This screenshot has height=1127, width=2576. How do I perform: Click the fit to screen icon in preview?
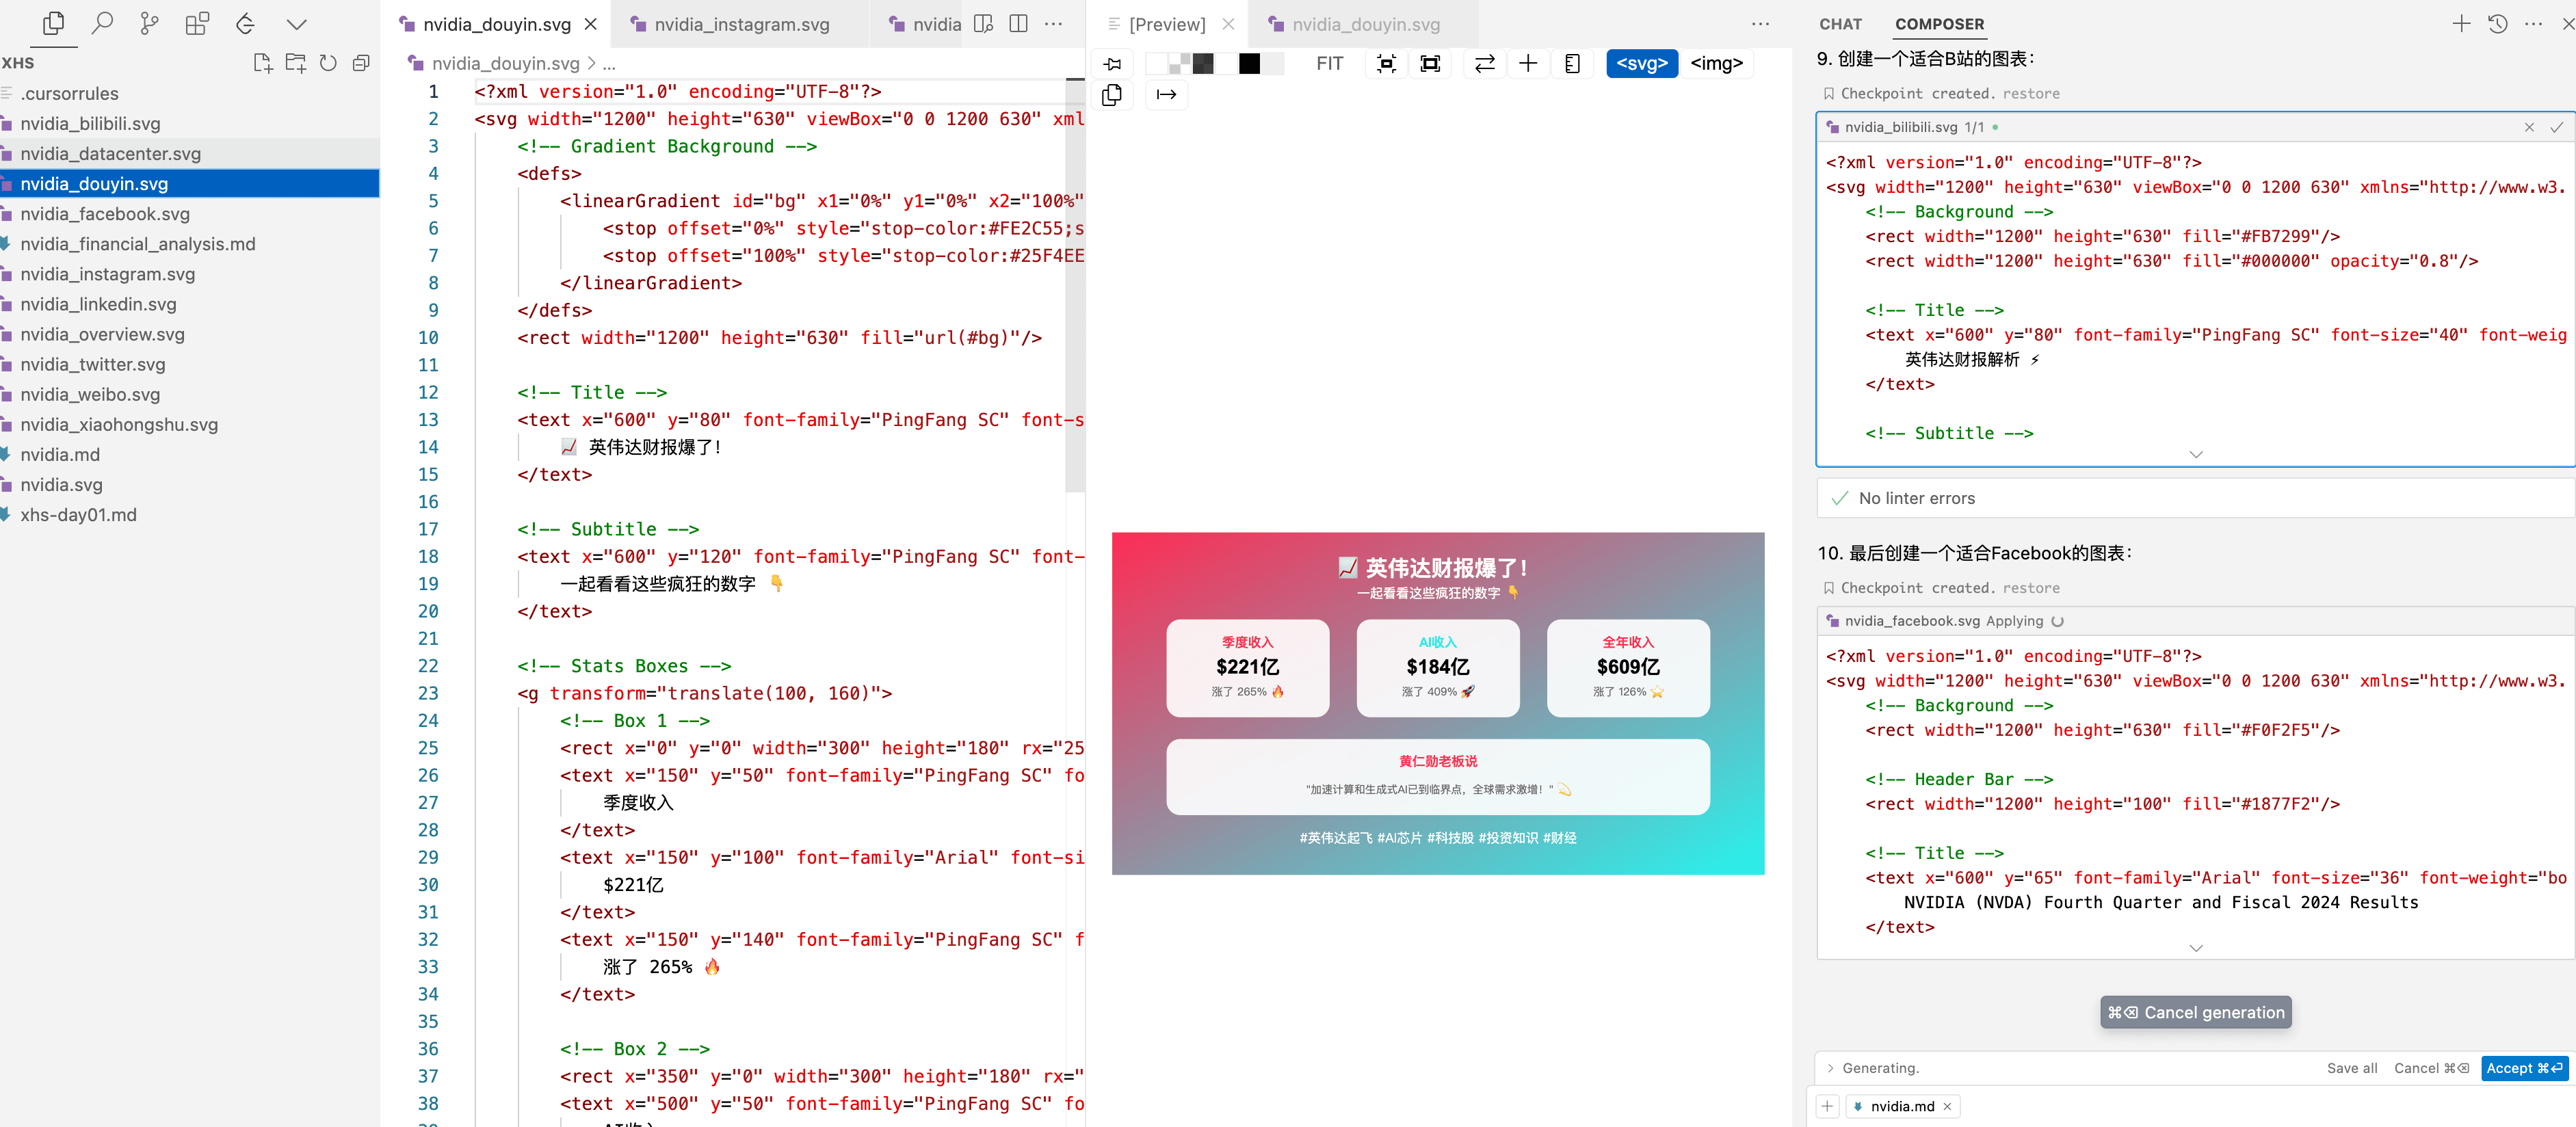coord(1430,64)
